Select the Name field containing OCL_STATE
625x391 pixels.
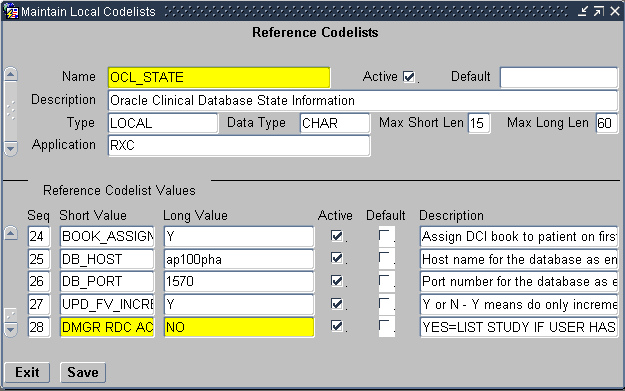pos(219,77)
